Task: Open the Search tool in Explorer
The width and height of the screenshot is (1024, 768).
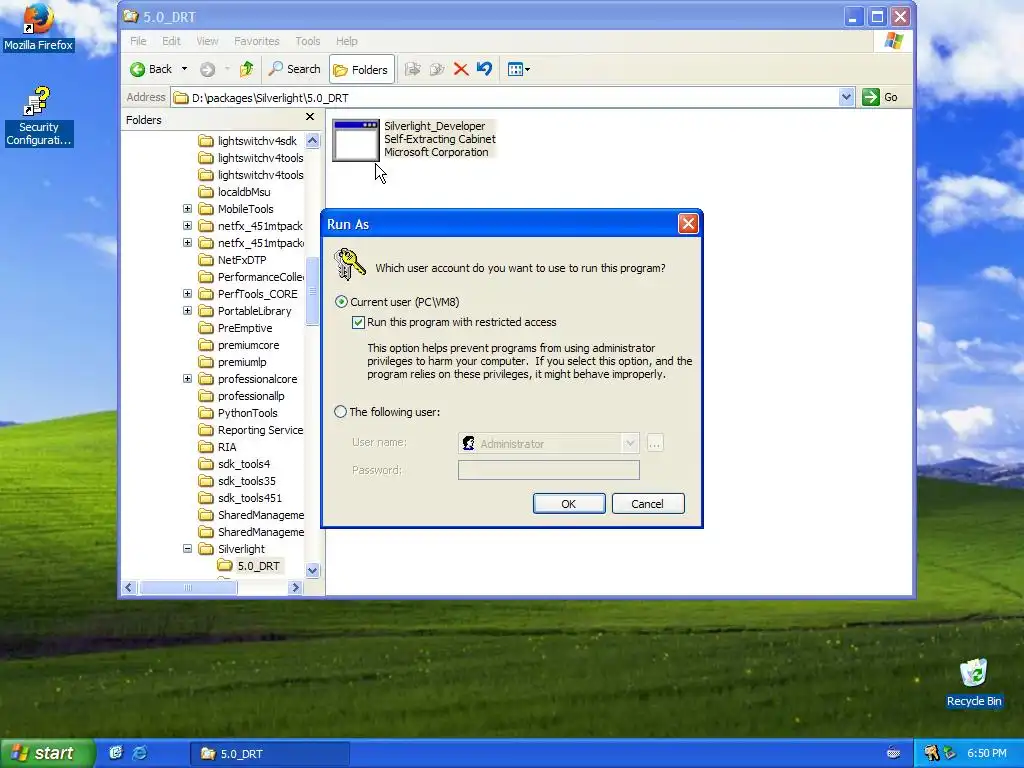Action: point(295,69)
